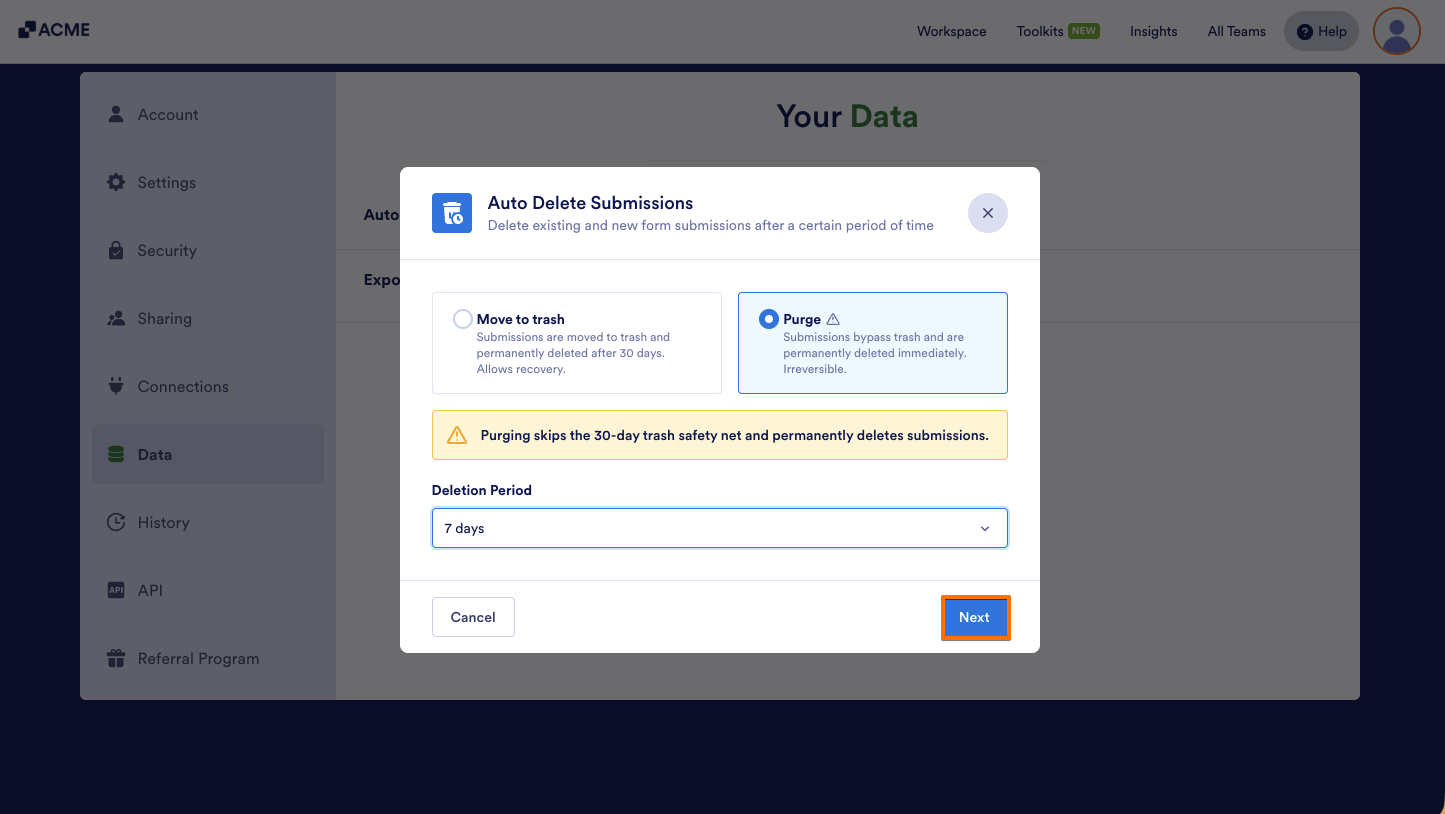Click the Connections plug icon in sidebar
The image size is (1445, 814).
click(116, 386)
